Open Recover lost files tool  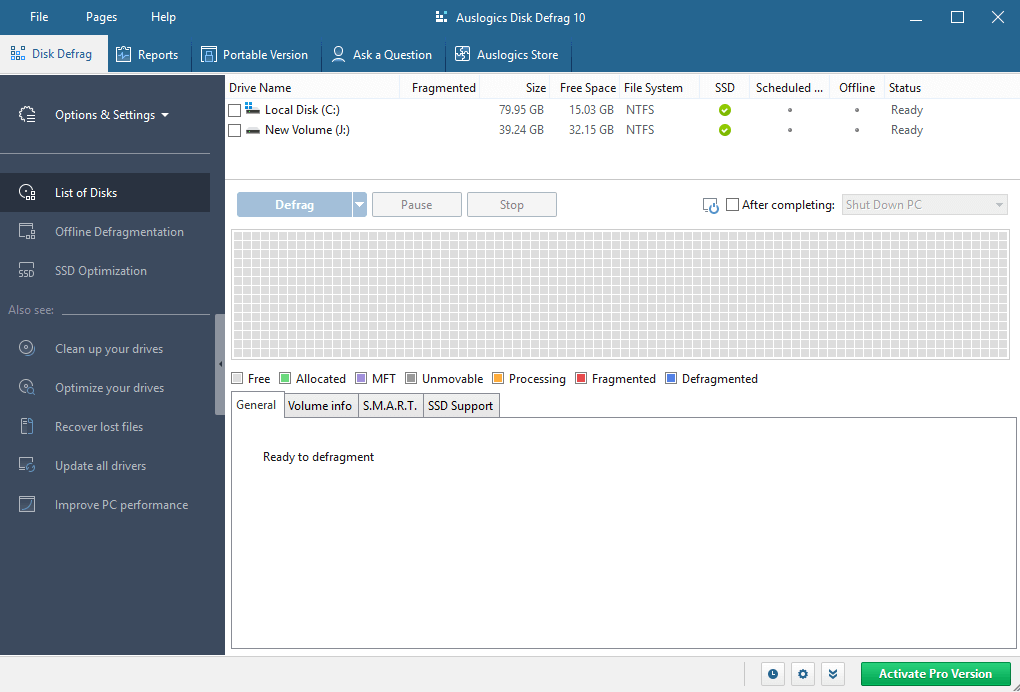tap(98, 426)
